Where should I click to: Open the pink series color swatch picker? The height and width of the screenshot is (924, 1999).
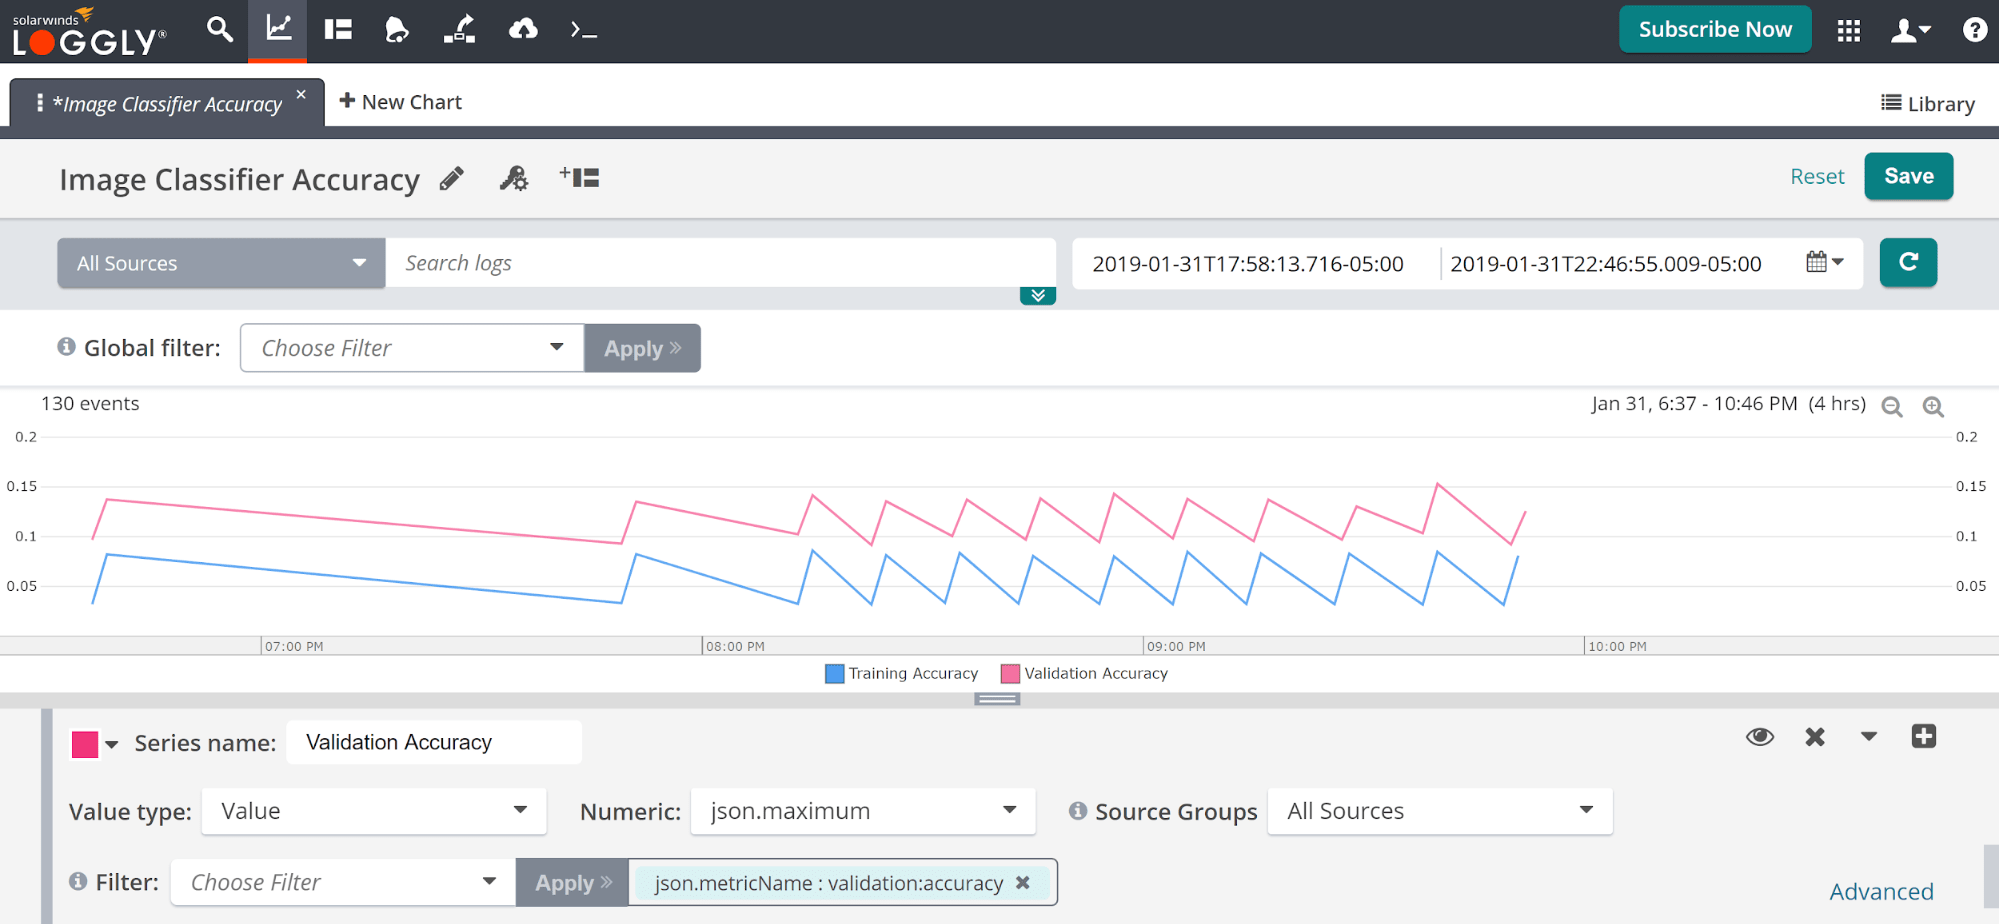(94, 744)
